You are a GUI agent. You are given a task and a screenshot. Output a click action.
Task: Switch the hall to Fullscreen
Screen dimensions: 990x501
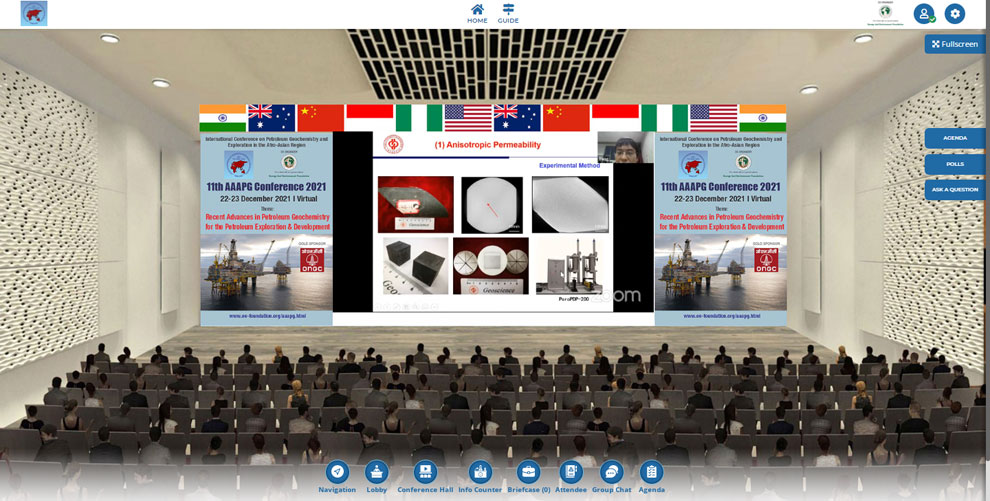tap(955, 44)
